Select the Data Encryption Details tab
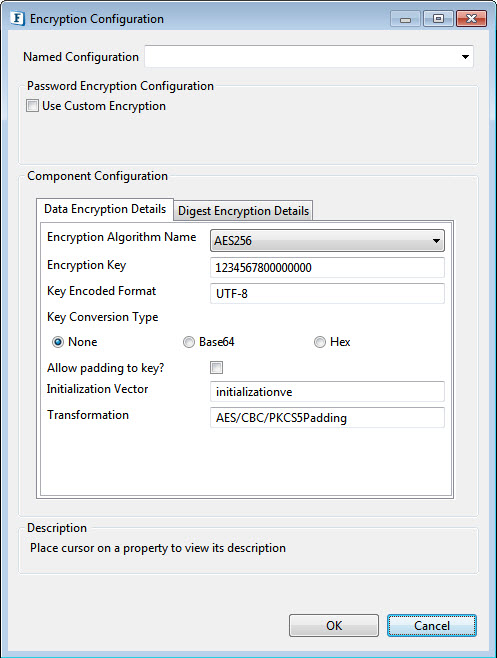The image size is (497, 658). pos(105,209)
